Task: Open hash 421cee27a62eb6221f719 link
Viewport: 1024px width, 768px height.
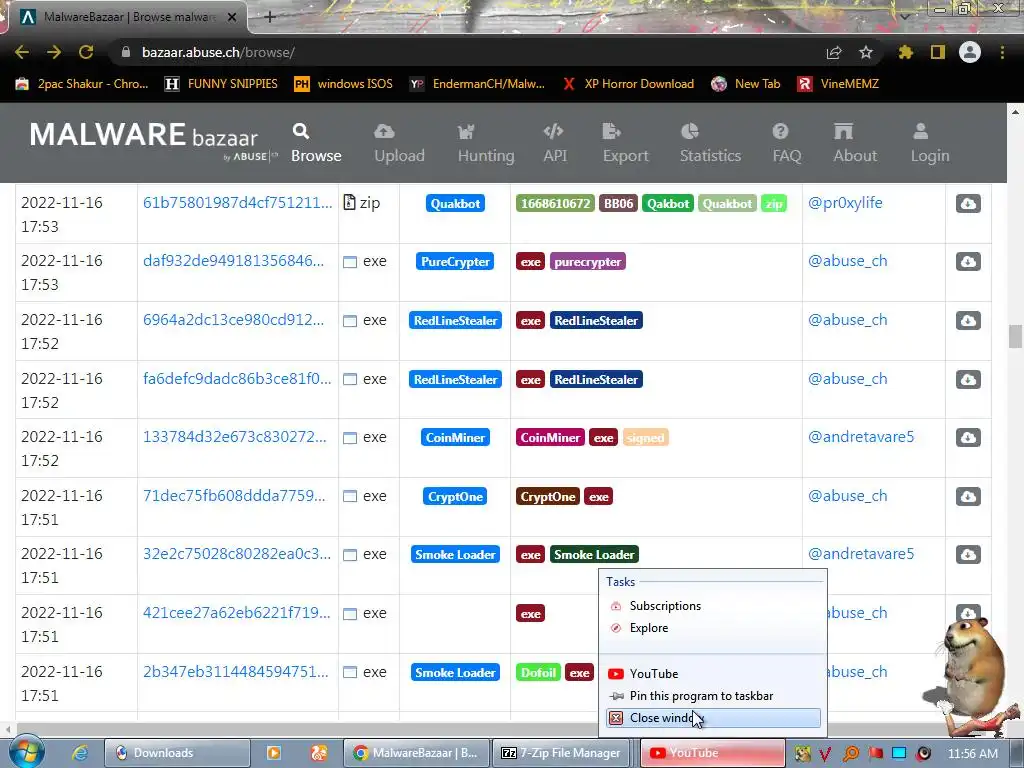Action: point(236,613)
